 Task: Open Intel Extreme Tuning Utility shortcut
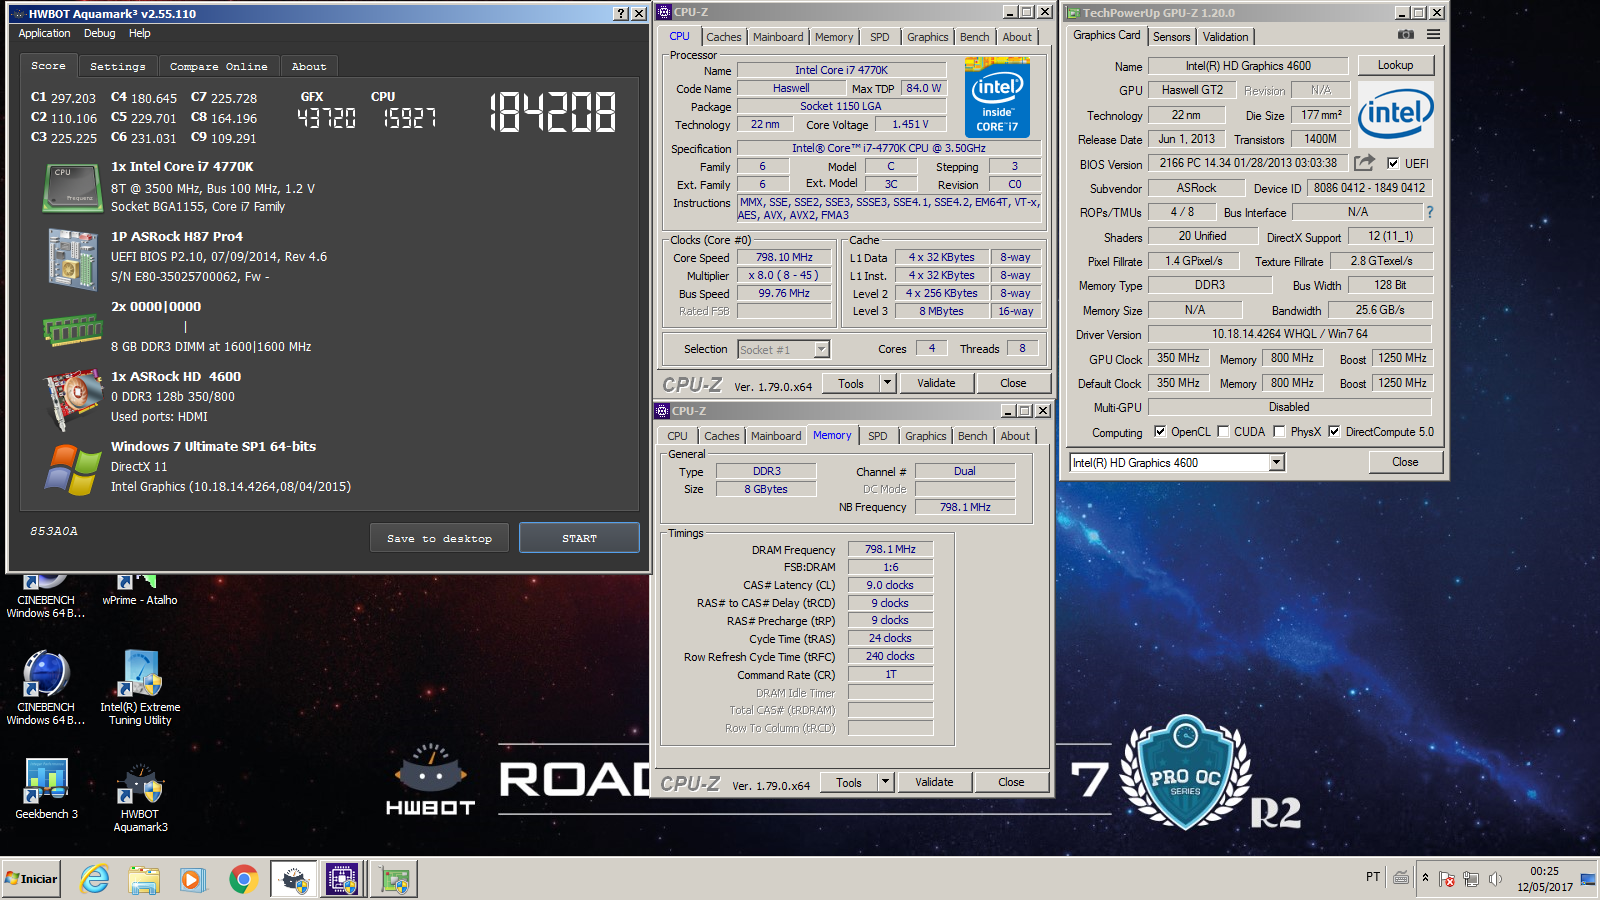click(140, 687)
